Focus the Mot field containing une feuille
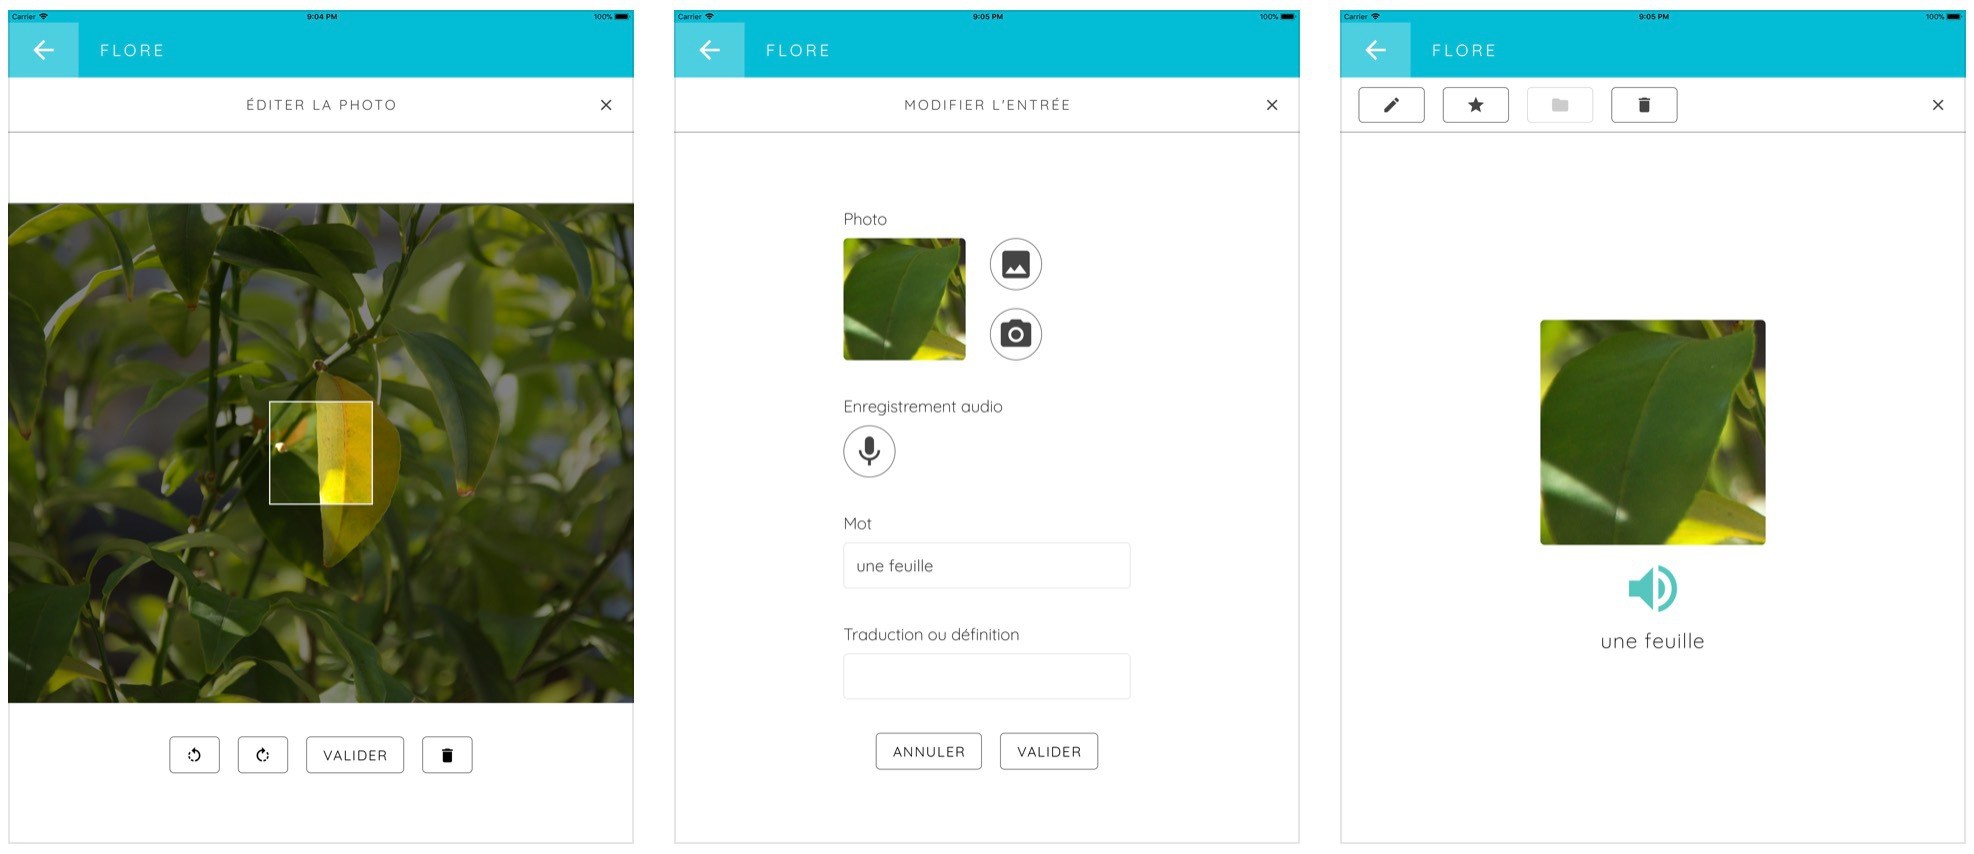1974x854 pixels. (987, 566)
